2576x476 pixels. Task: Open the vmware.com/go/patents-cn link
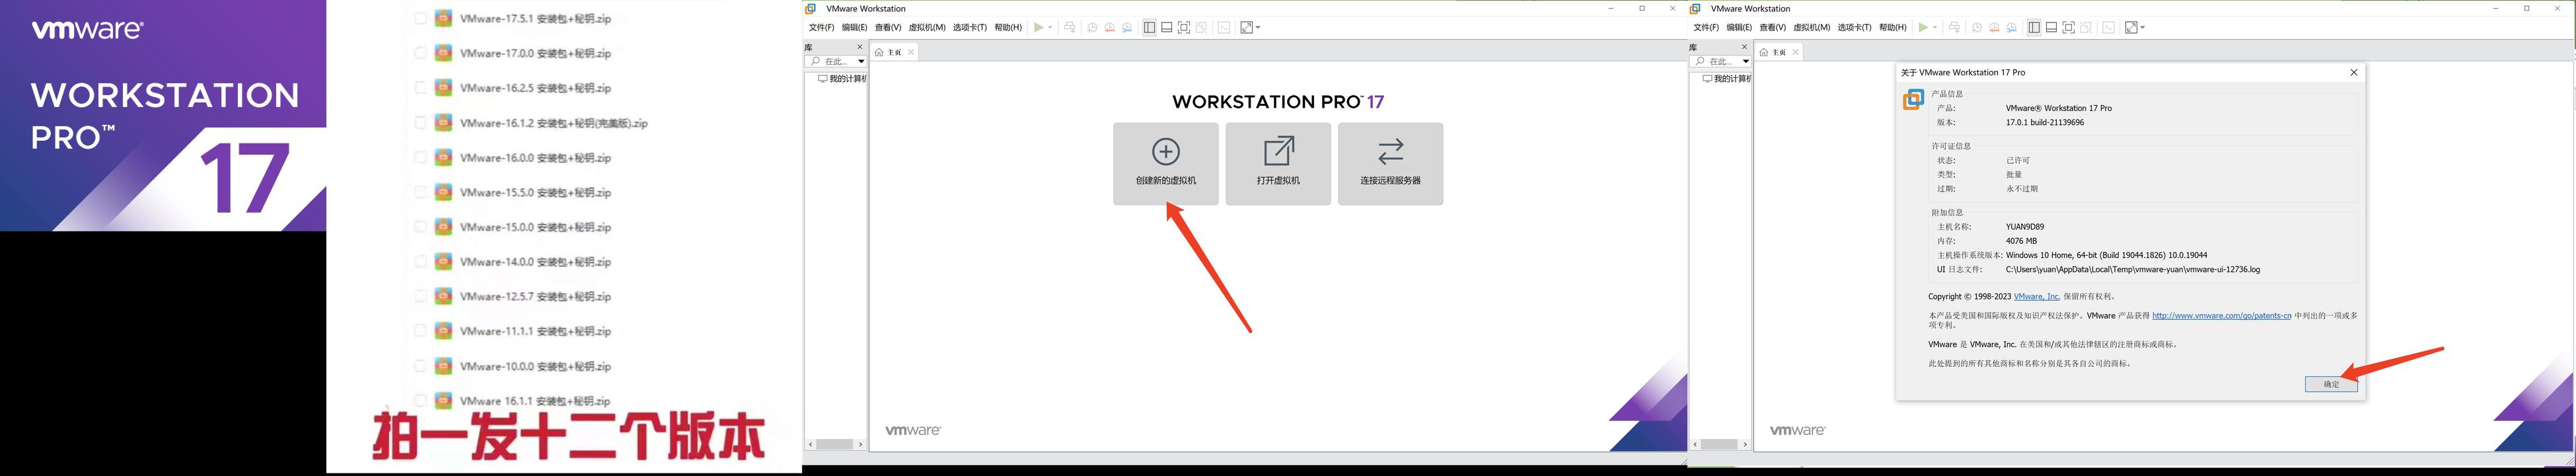2221,315
